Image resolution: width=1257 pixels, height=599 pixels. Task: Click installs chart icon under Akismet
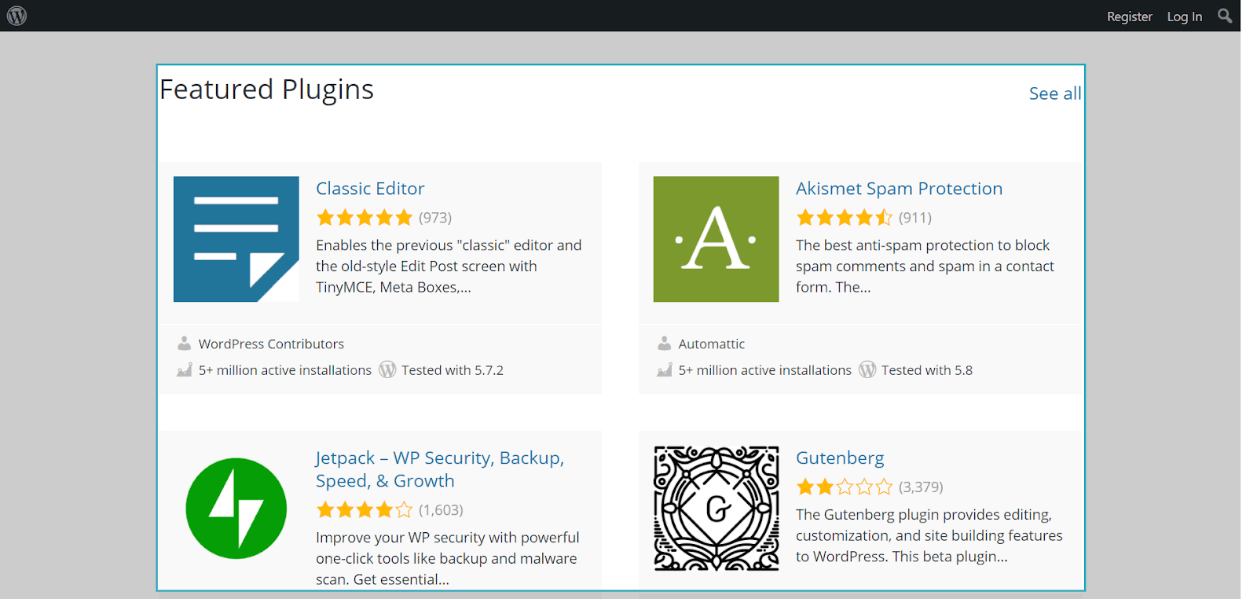(664, 370)
